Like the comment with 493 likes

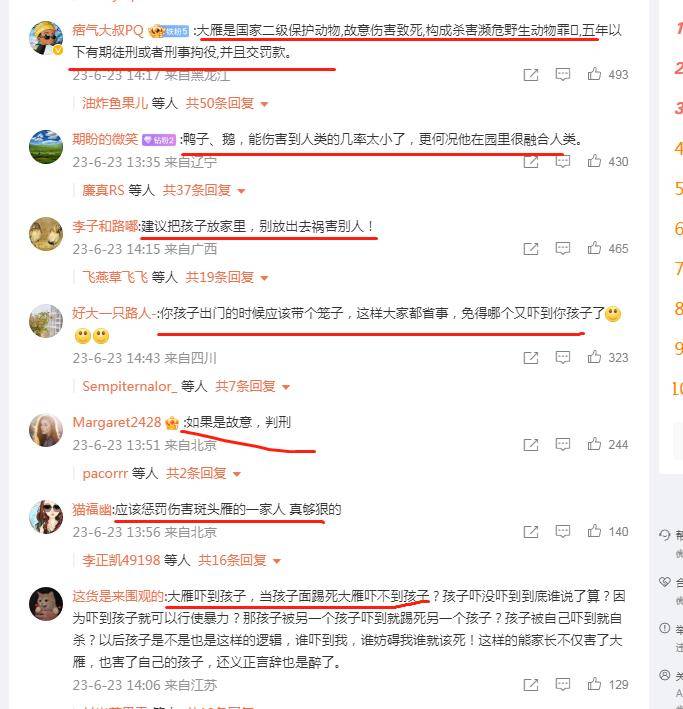(x=607, y=74)
